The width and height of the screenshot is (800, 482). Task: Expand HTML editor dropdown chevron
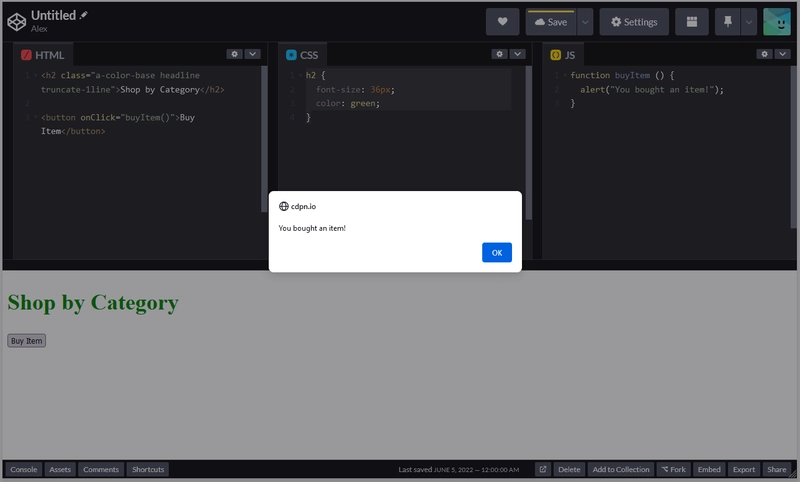click(x=253, y=54)
